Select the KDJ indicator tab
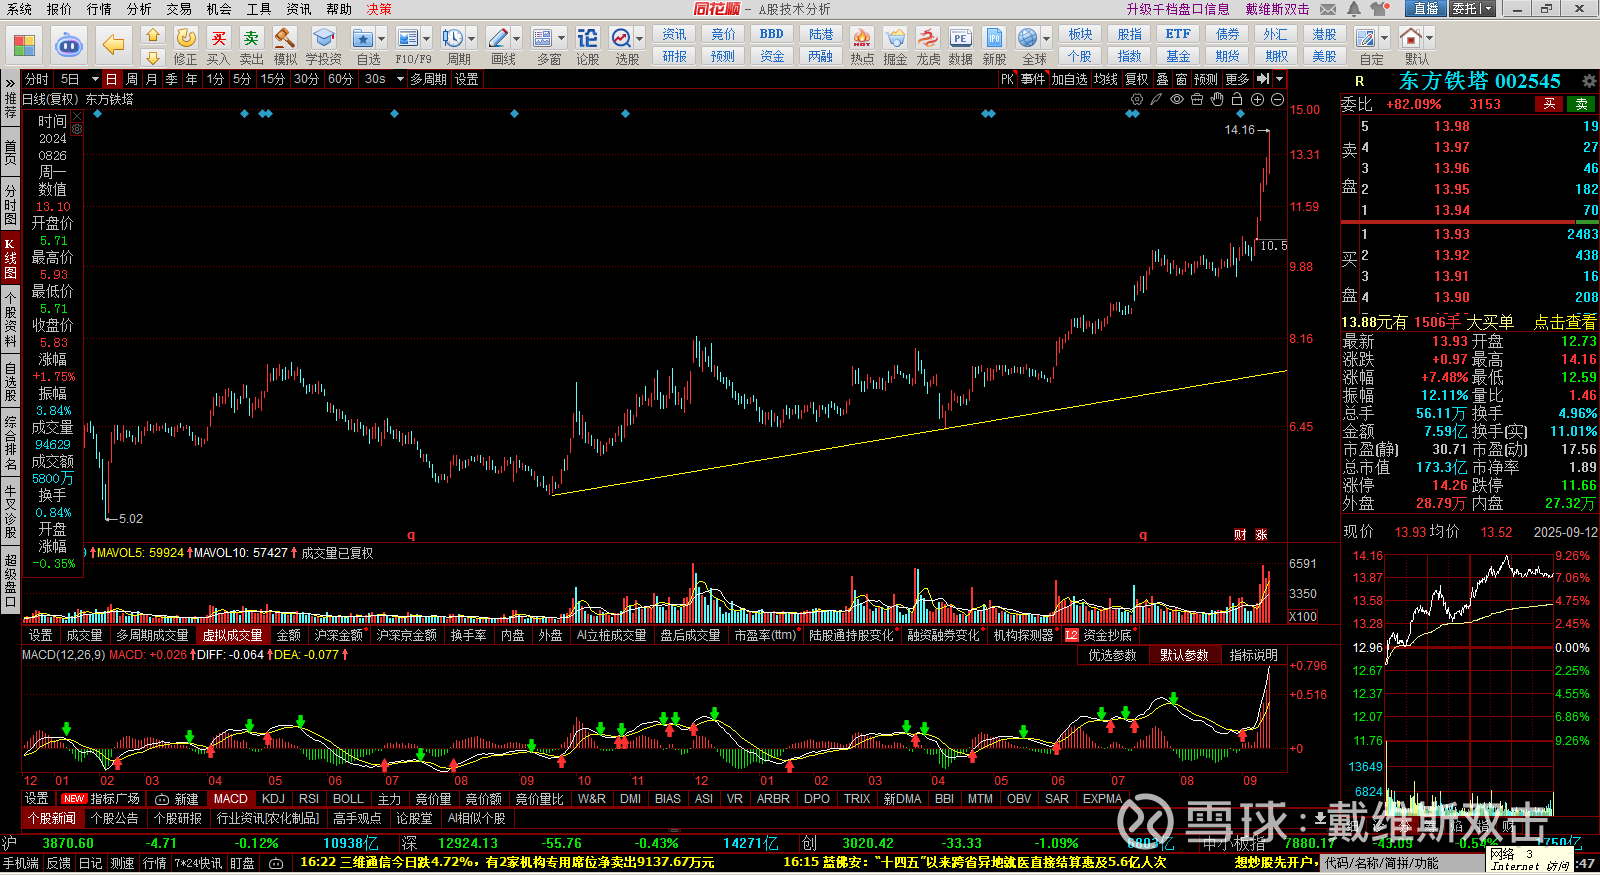The image size is (1600, 875). click(273, 799)
